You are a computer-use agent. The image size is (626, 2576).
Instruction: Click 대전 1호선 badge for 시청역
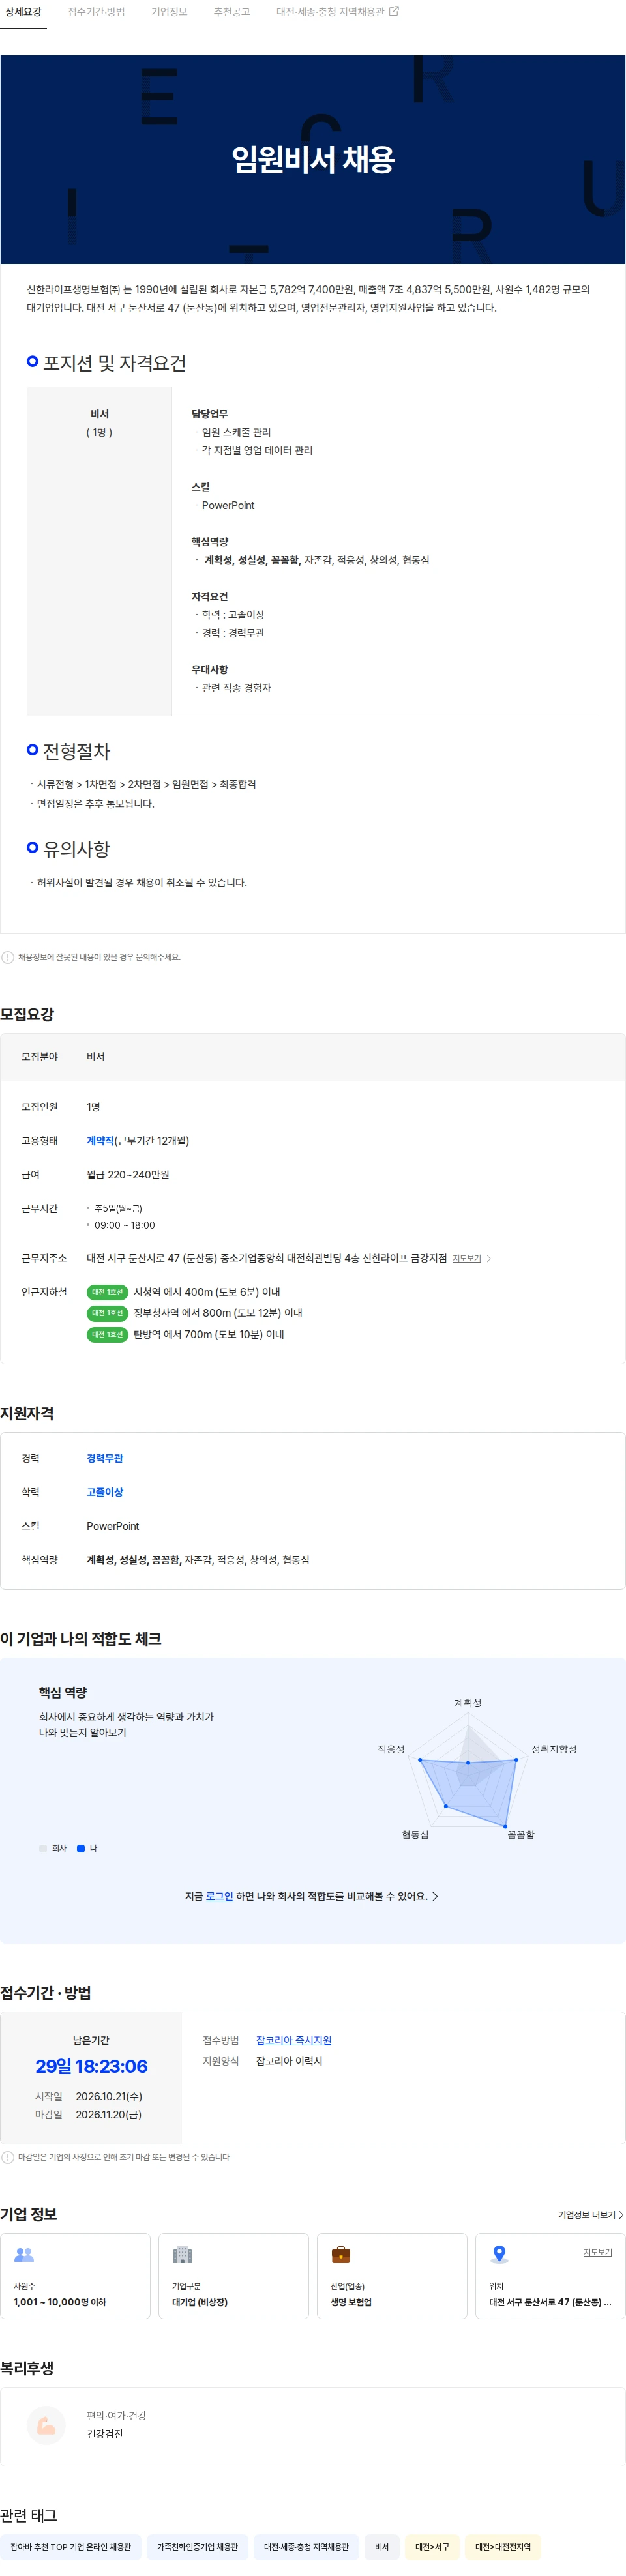[x=107, y=1292]
